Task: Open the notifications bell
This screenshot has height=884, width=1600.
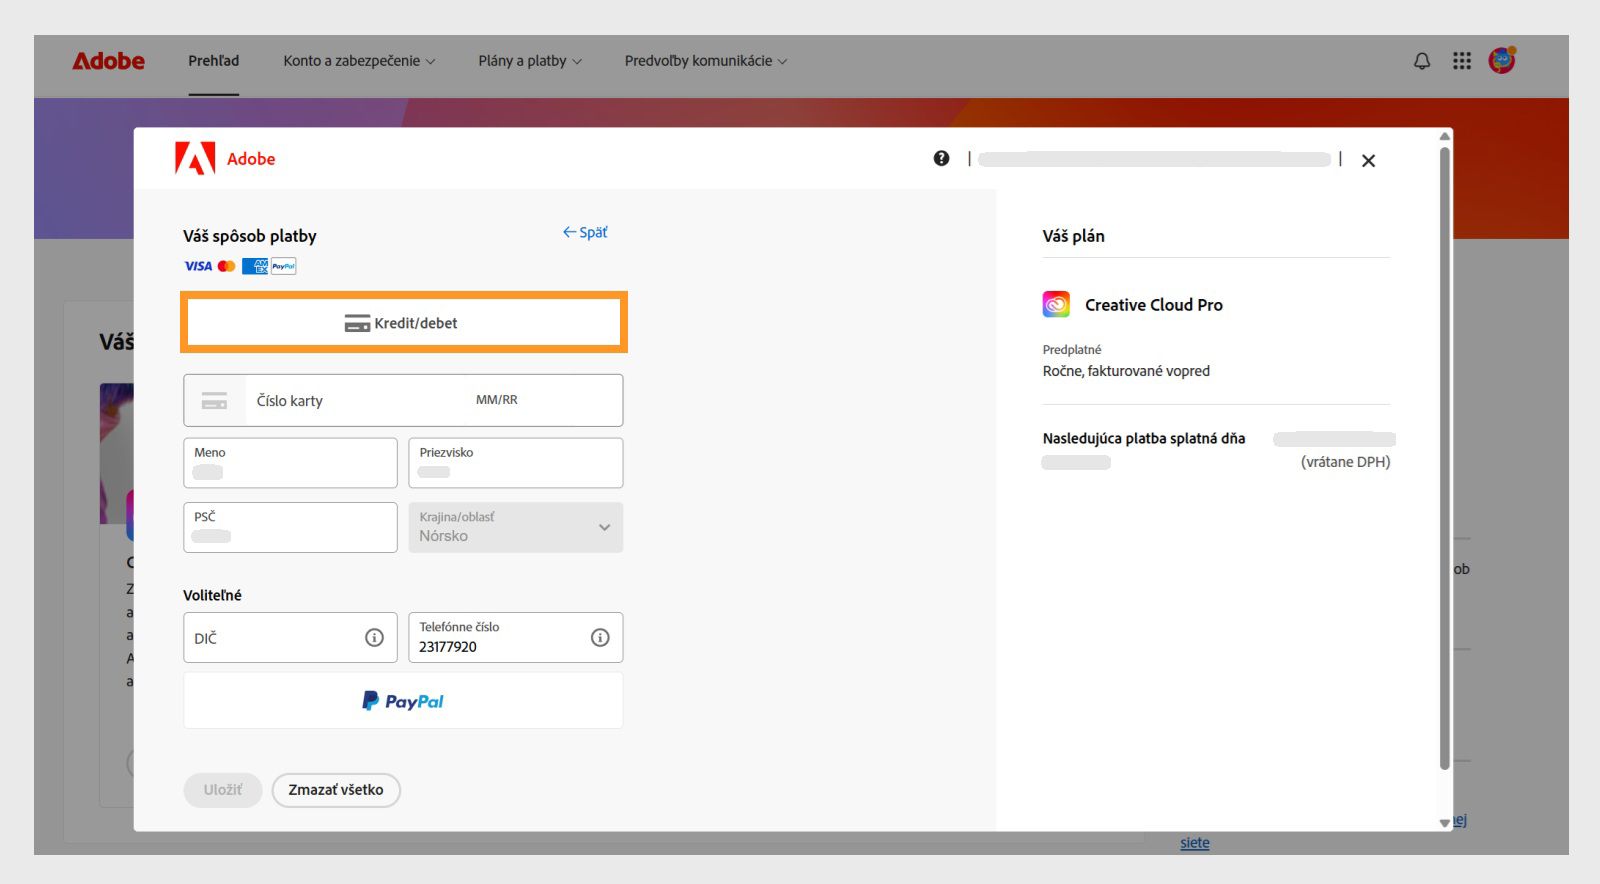Action: (1422, 61)
